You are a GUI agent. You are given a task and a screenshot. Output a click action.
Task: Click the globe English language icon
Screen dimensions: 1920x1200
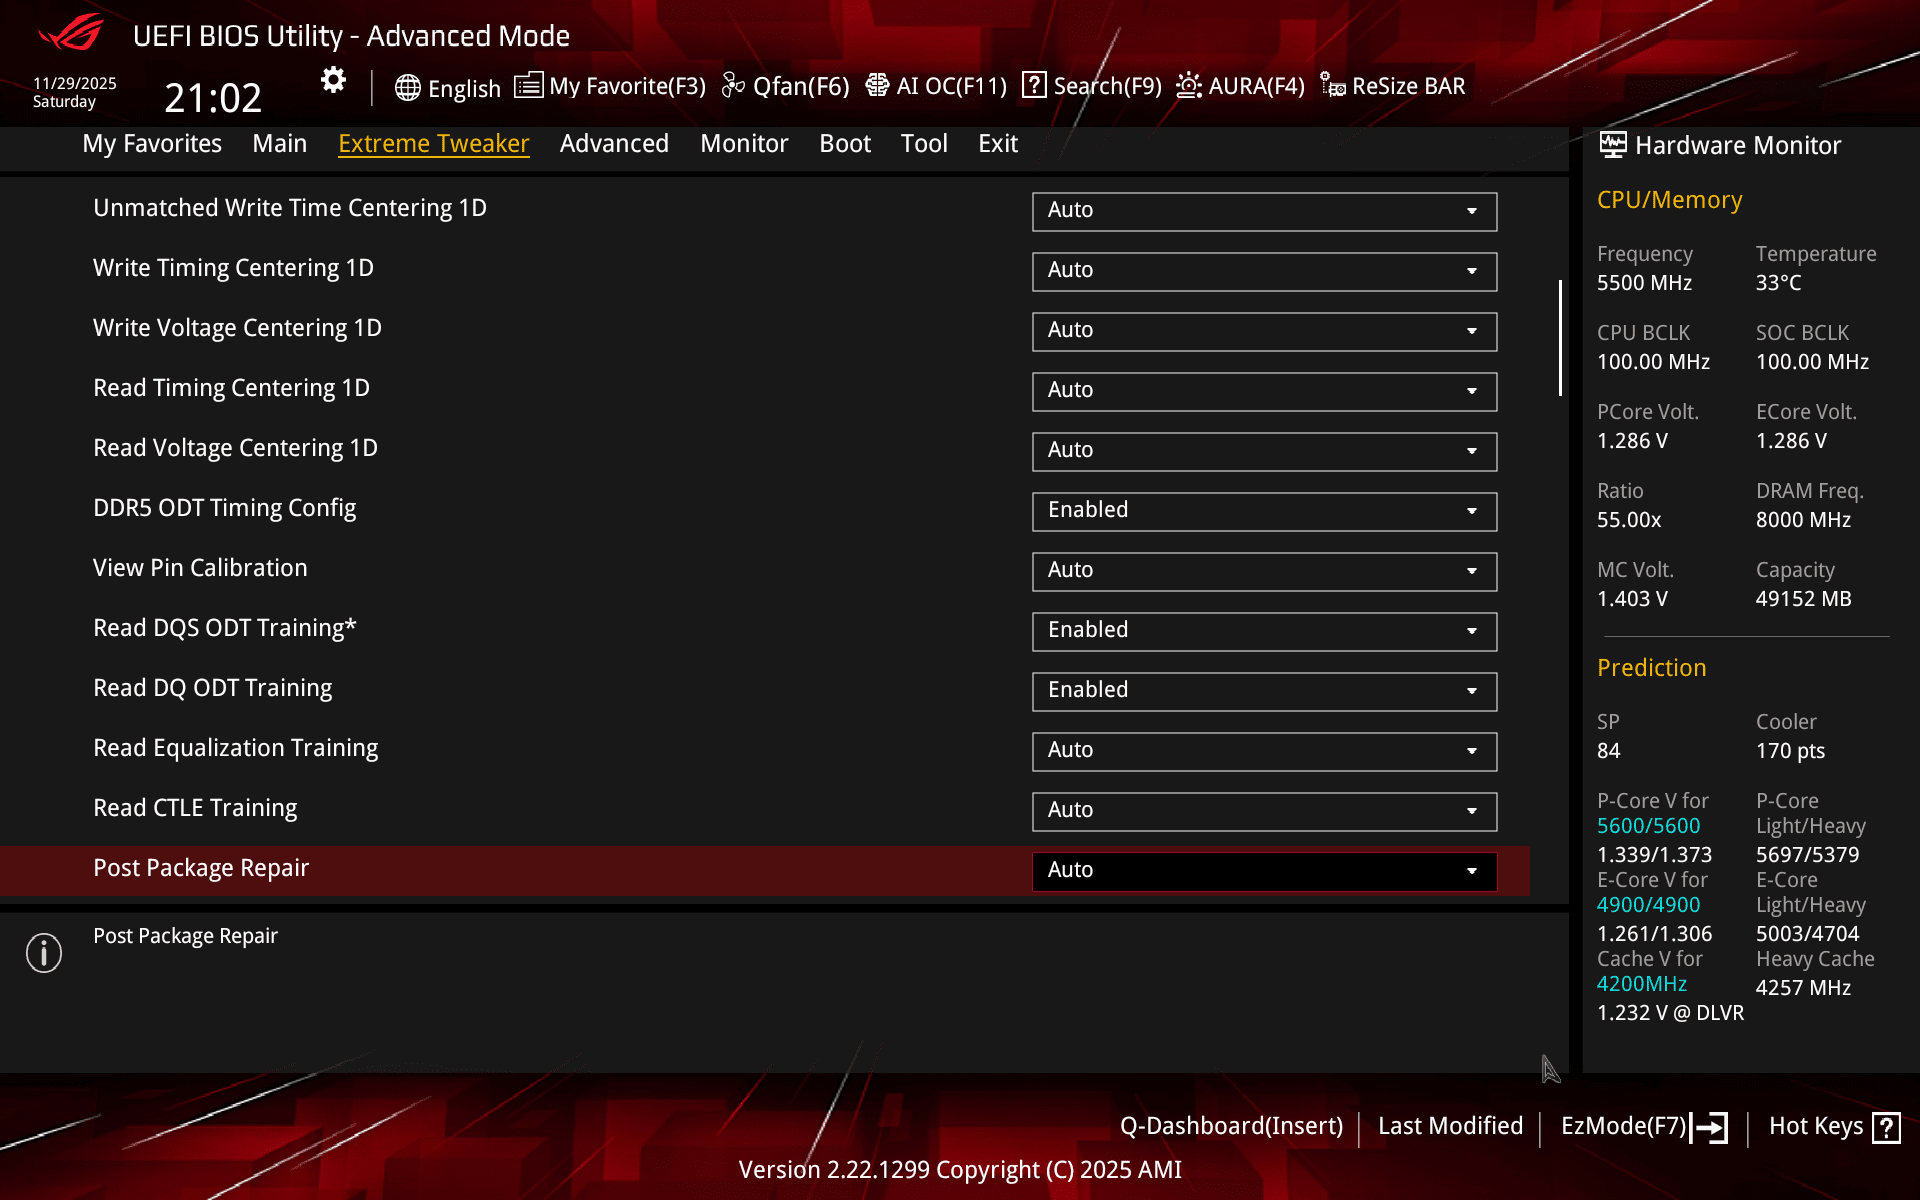coord(407,88)
